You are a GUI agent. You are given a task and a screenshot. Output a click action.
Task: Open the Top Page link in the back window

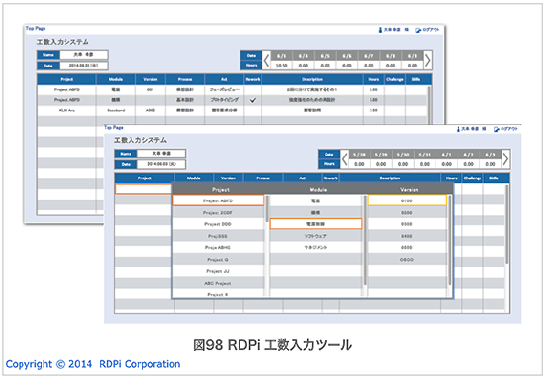pos(35,28)
